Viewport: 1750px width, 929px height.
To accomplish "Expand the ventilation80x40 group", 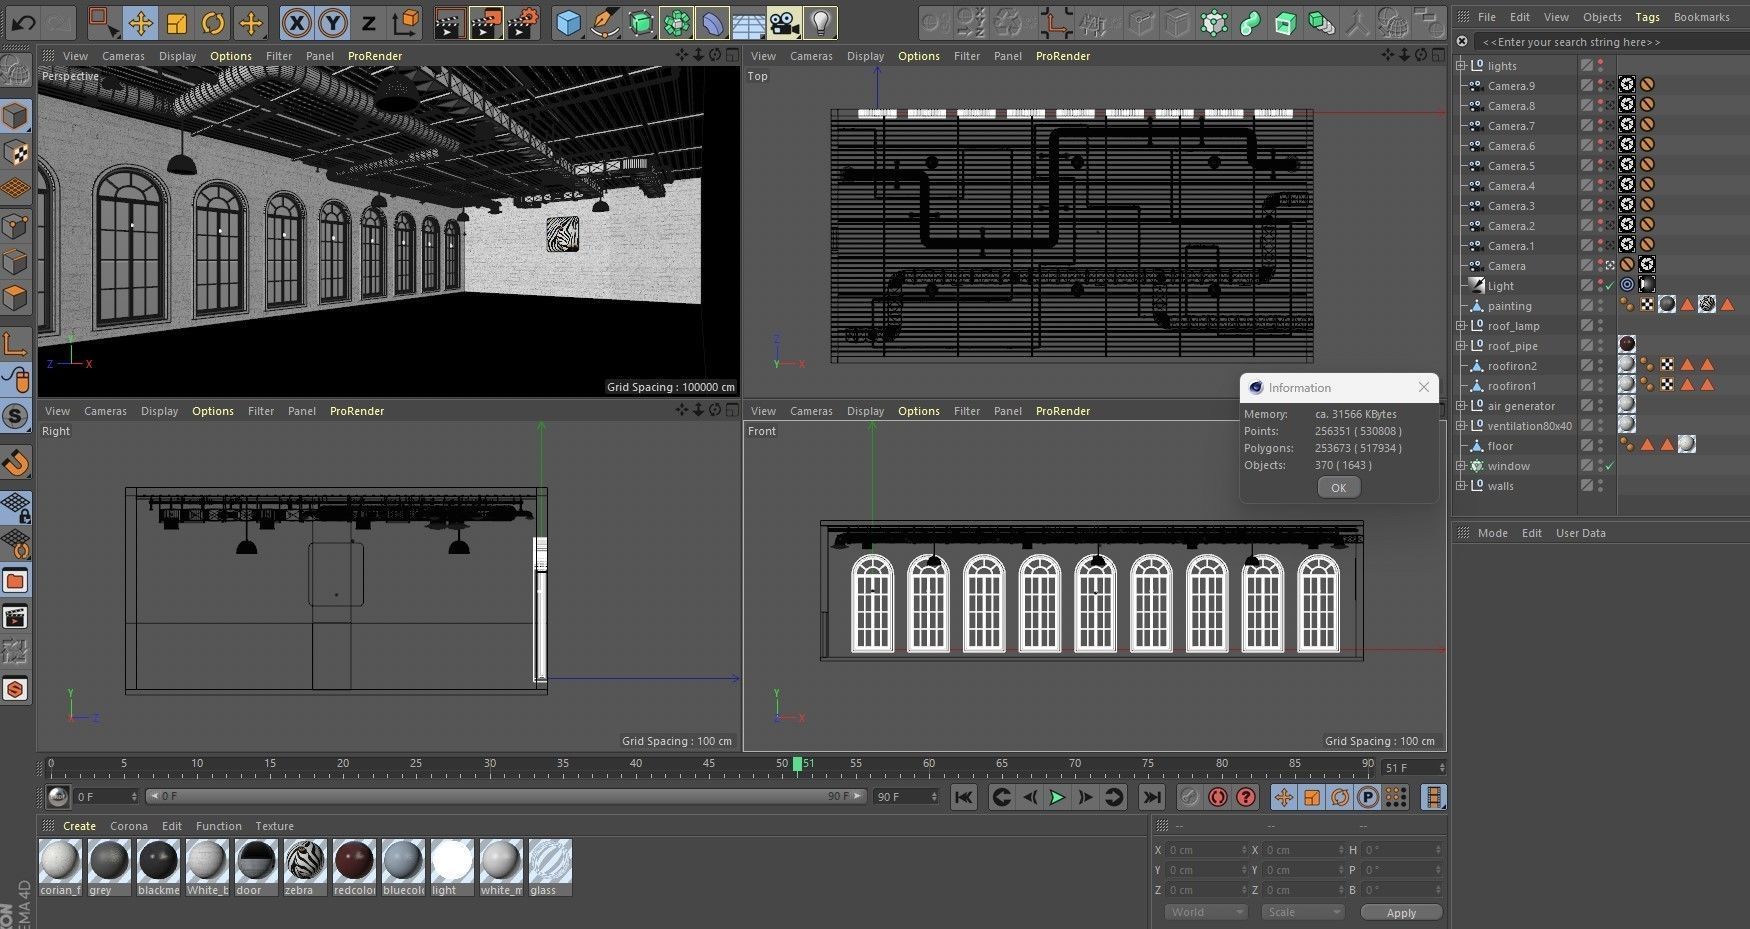I will pyautogui.click(x=1461, y=426).
